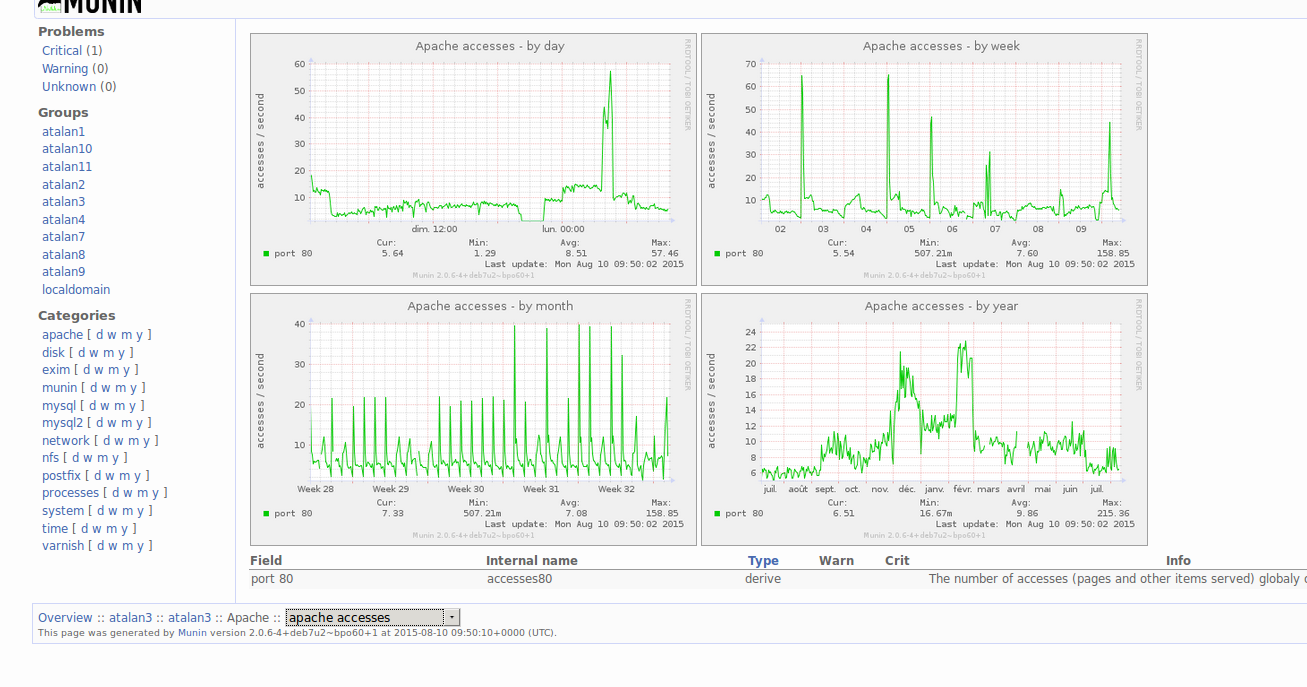Go to group atalan9
Screen dimensions: 1307x687
pos(63,272)
